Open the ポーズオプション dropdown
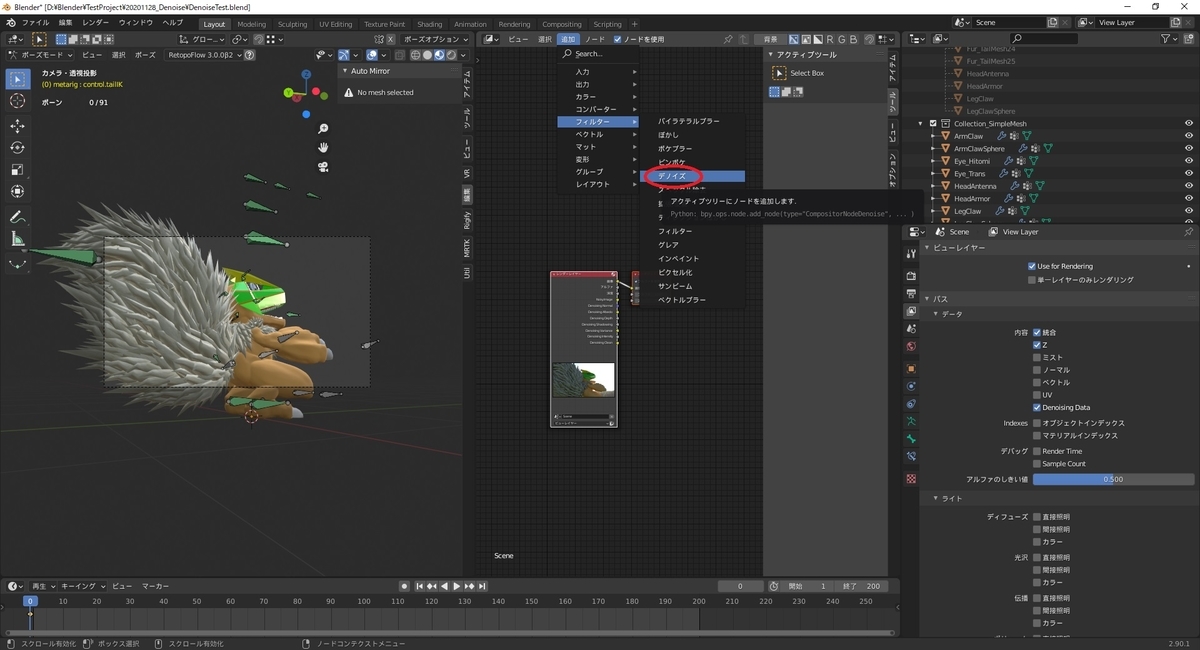This screenshot has height=650, width=1200. (434, 39)
